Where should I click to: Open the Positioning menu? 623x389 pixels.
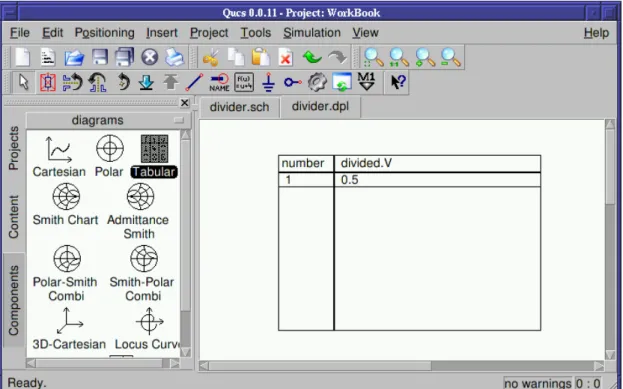tap(104, 33)
